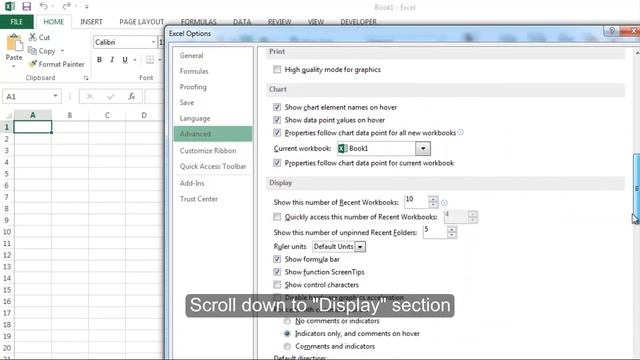Viewport: 640px width, 360px height.
Task: Uncheck Show data point values on hover
Action: (x=277, y=120)
